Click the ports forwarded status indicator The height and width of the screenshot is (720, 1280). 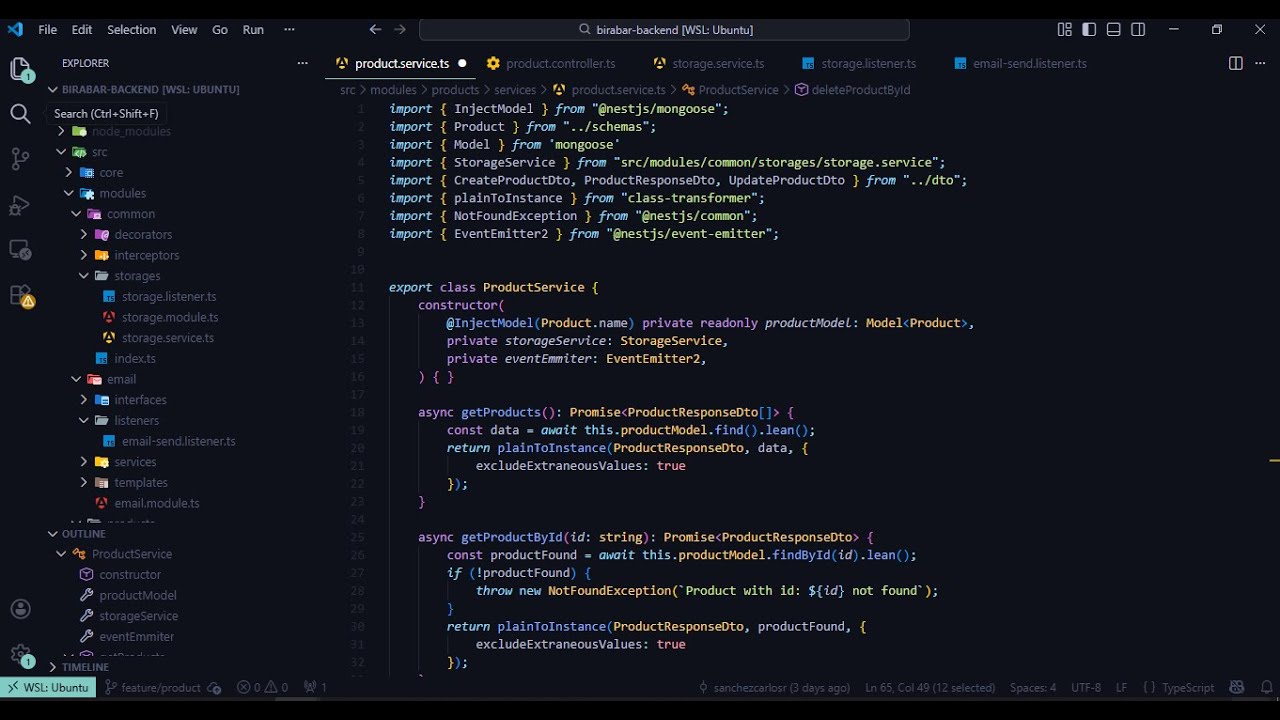coord(316,687)
